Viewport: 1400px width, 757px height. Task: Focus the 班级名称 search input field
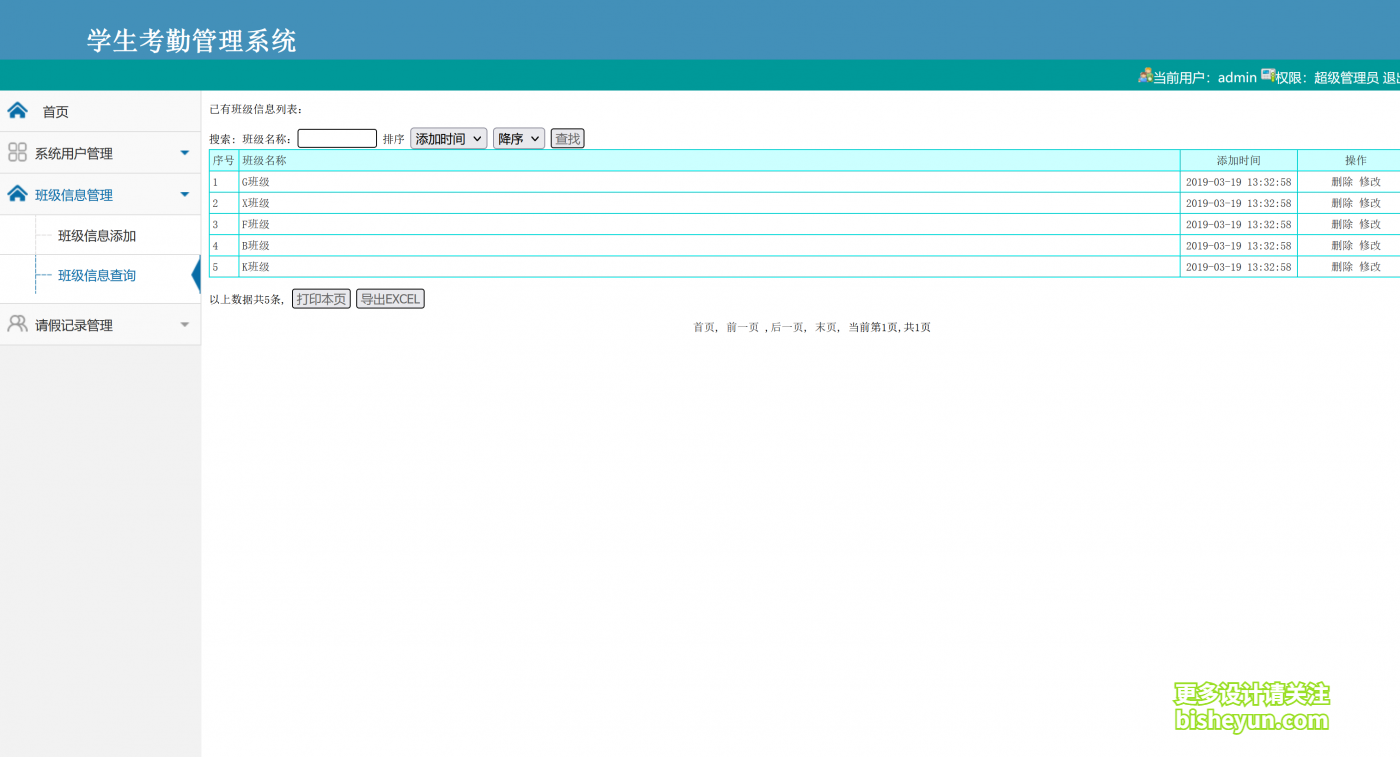tap(337, 139)
